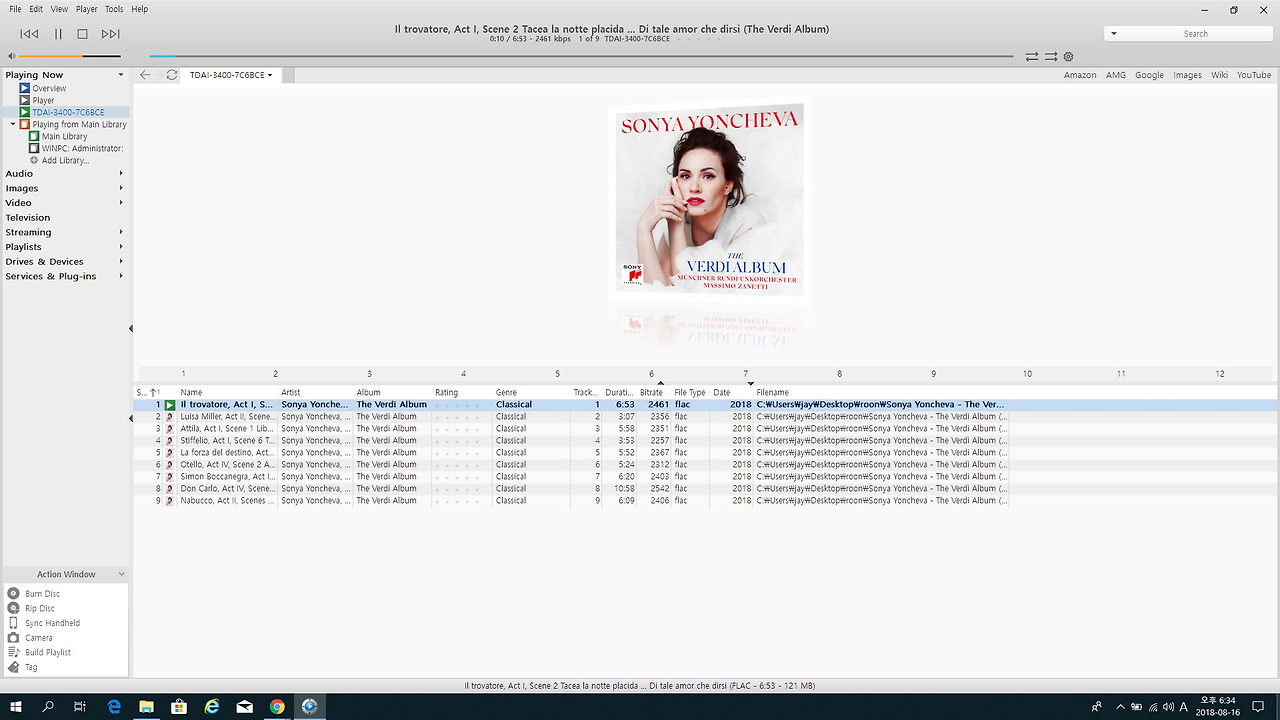Refresh the current view
The width and height of the screenshot is (1280, 720).
coord(172,75)
